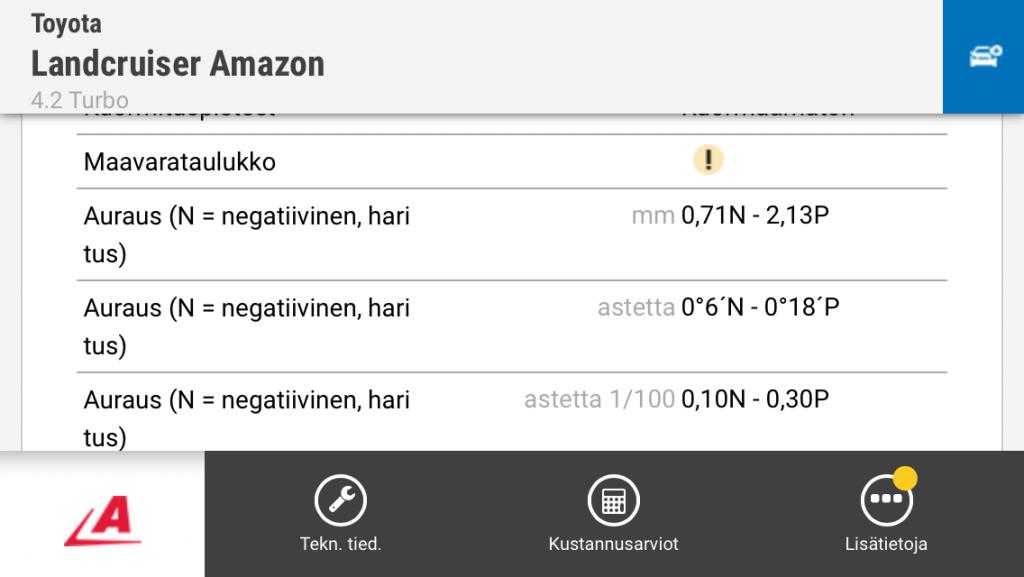Click the value 0,71N - 2,13P

pyautogui.click(x=755, y=215)
